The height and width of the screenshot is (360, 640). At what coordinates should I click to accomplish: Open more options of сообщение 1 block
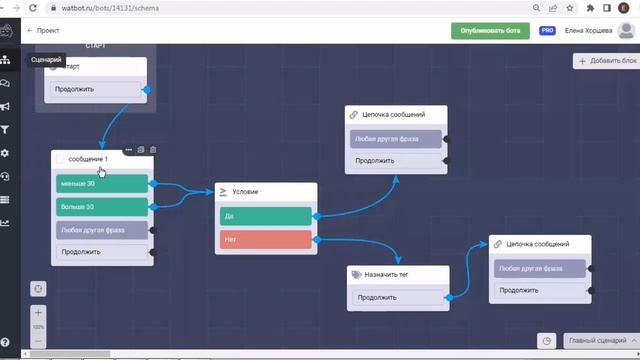point(129,150)
